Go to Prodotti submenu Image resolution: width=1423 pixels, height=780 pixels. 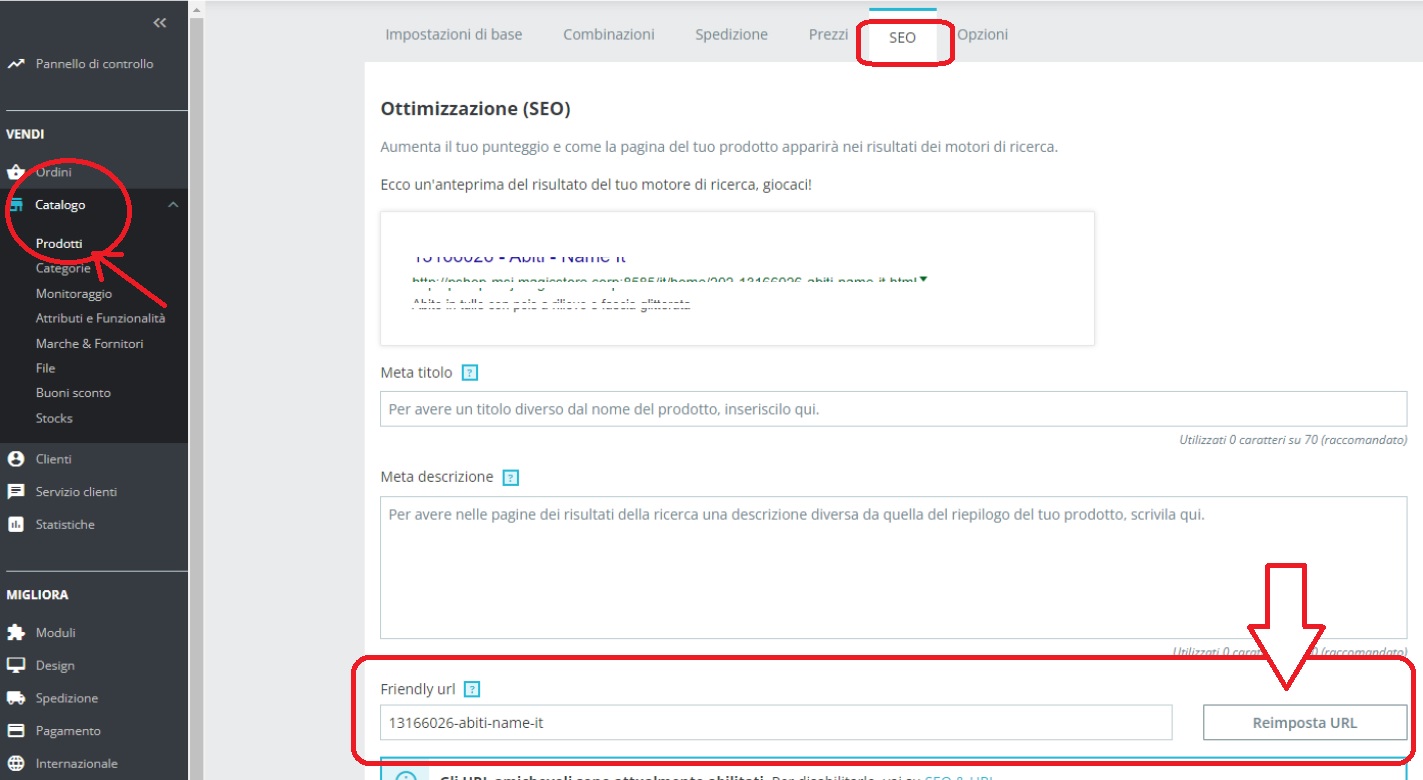click(x=59, y=243)
